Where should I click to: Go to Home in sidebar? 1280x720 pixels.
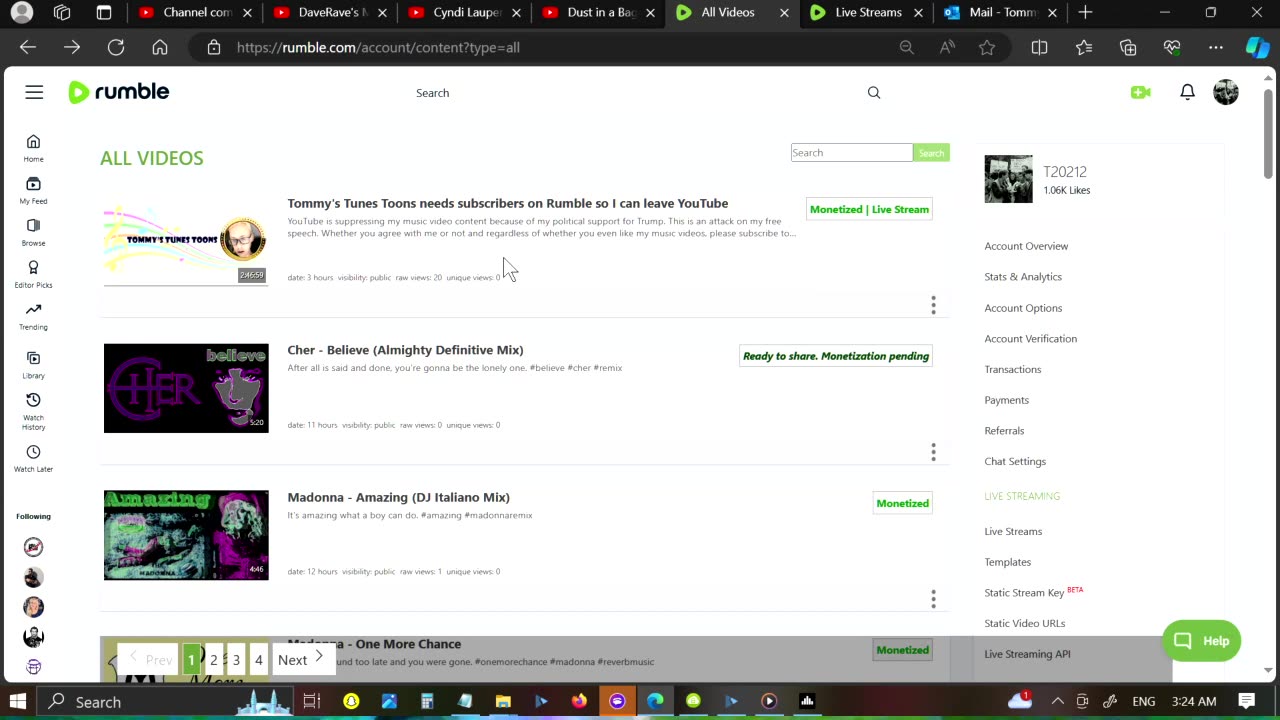tap(33, 148)
